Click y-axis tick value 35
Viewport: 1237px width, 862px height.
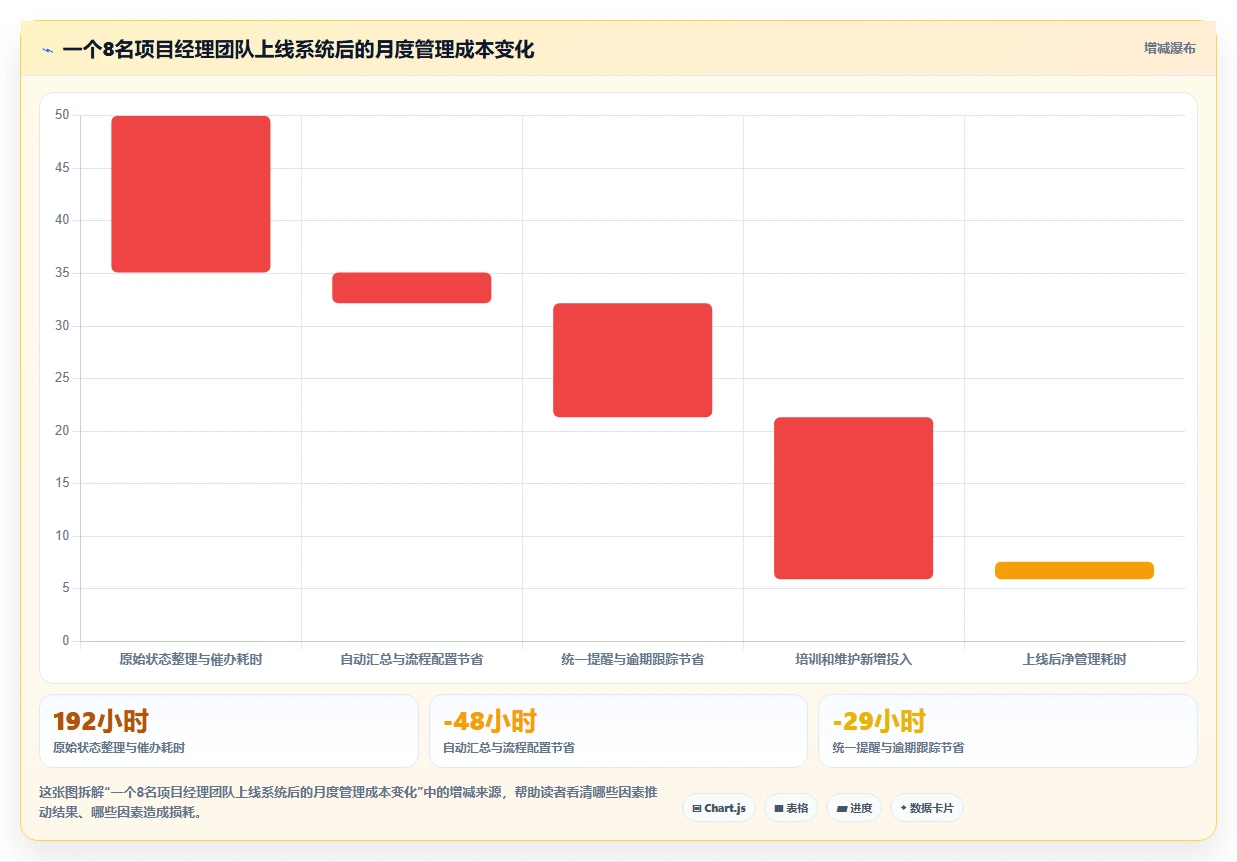62,273
